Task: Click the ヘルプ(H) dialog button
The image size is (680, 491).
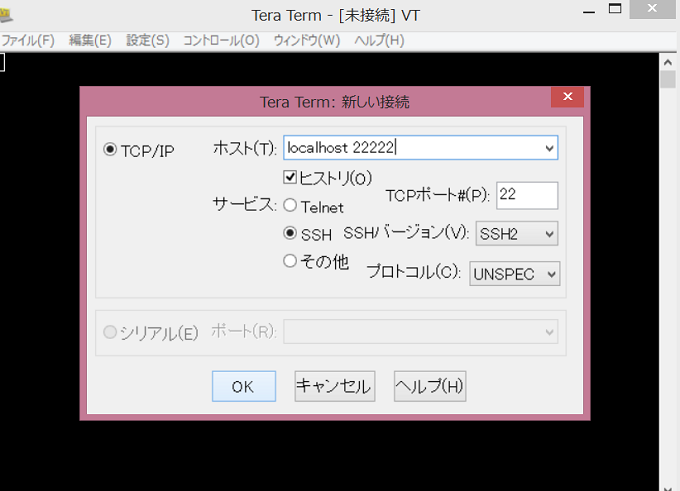Action: coord(430,386)
